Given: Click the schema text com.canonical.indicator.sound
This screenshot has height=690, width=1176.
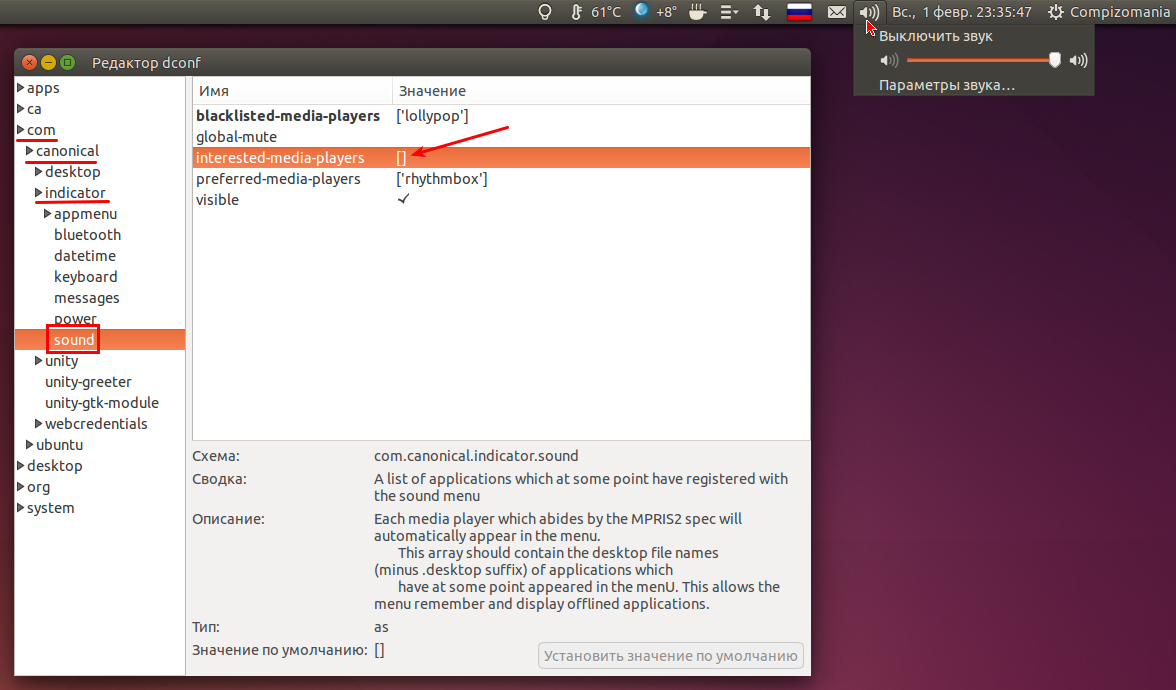Looking at the screenshot, I should (x=476, y=455).
